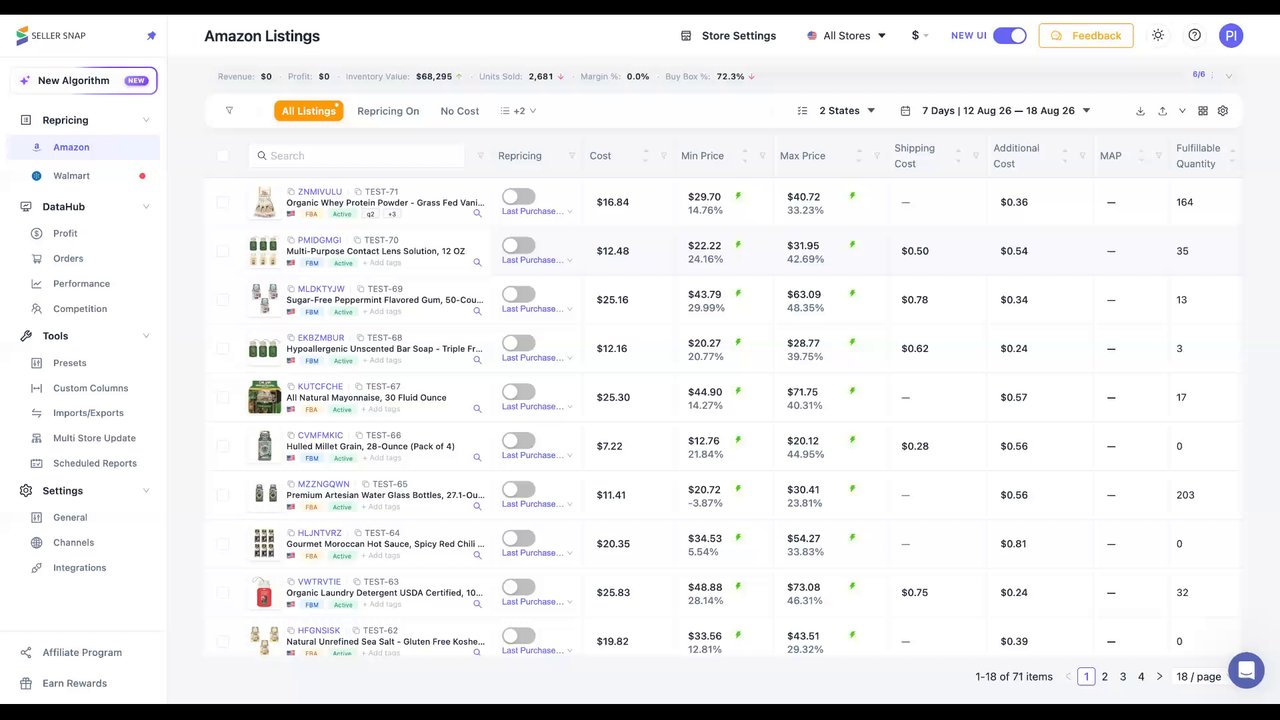Copy SKU icon beside ZNMIVULU
This screenshot has width=1280, height=720.
[x=291, y=192]
